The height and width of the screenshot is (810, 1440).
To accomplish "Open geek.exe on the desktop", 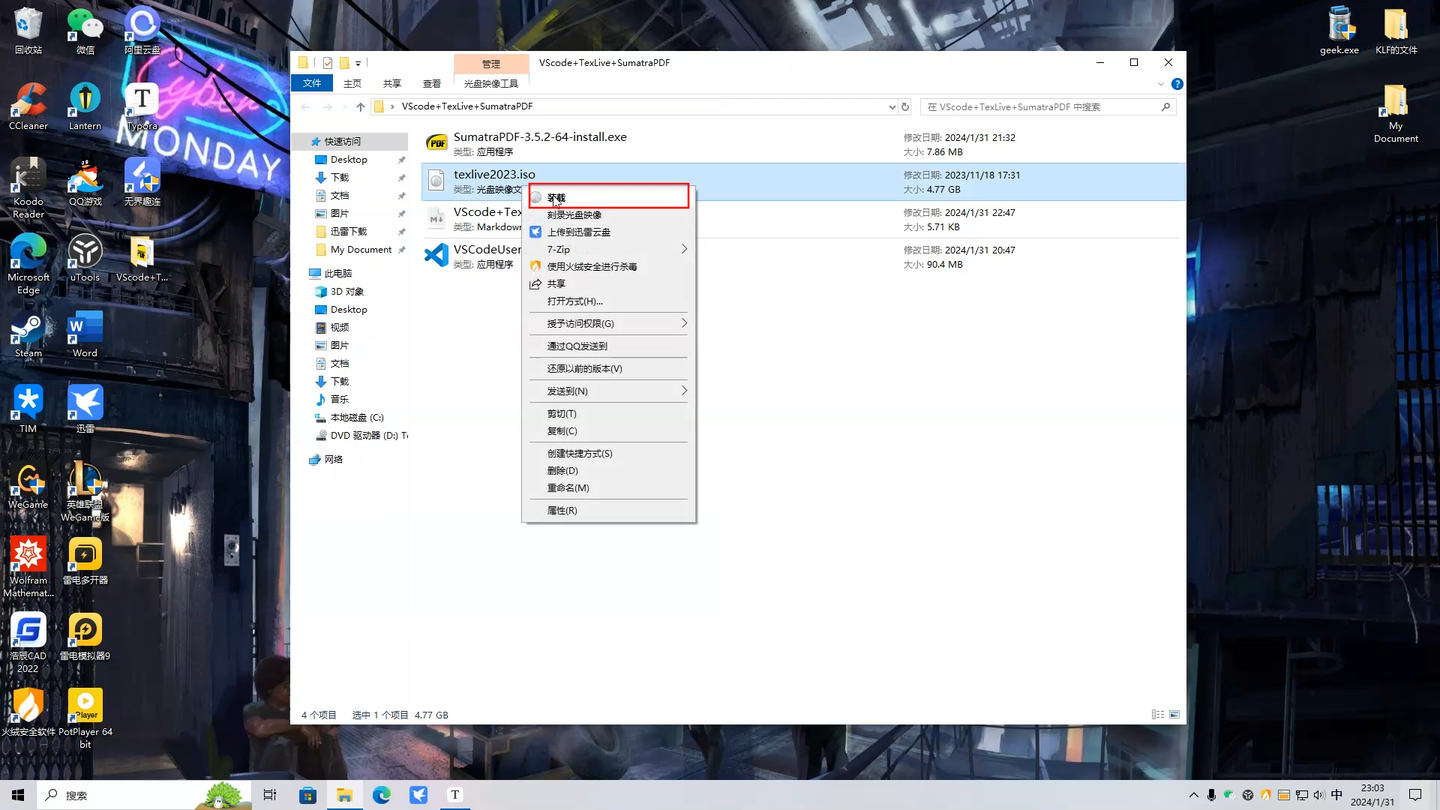I will [1339, 30].
